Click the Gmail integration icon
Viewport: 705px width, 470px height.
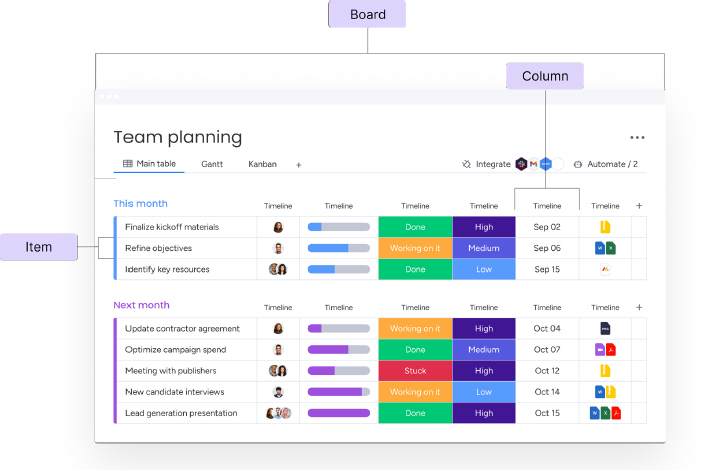pyautogui.click(x=534, y=164)
